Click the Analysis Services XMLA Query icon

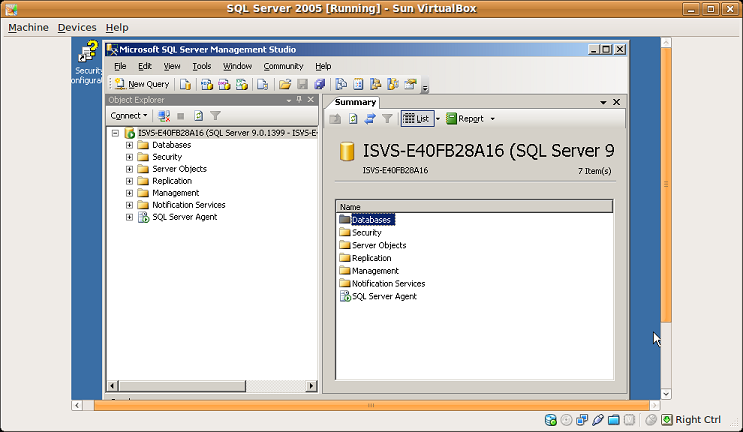coord(242,84)
